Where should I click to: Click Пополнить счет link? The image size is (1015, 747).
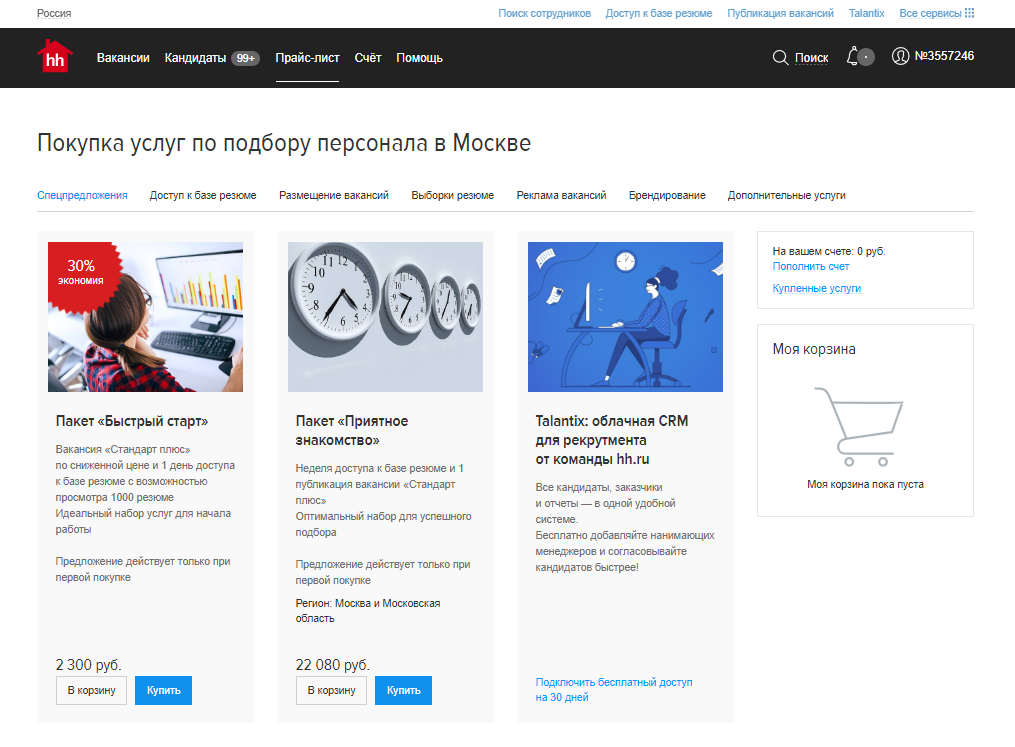pyautogui.click(x=810, y=266)
